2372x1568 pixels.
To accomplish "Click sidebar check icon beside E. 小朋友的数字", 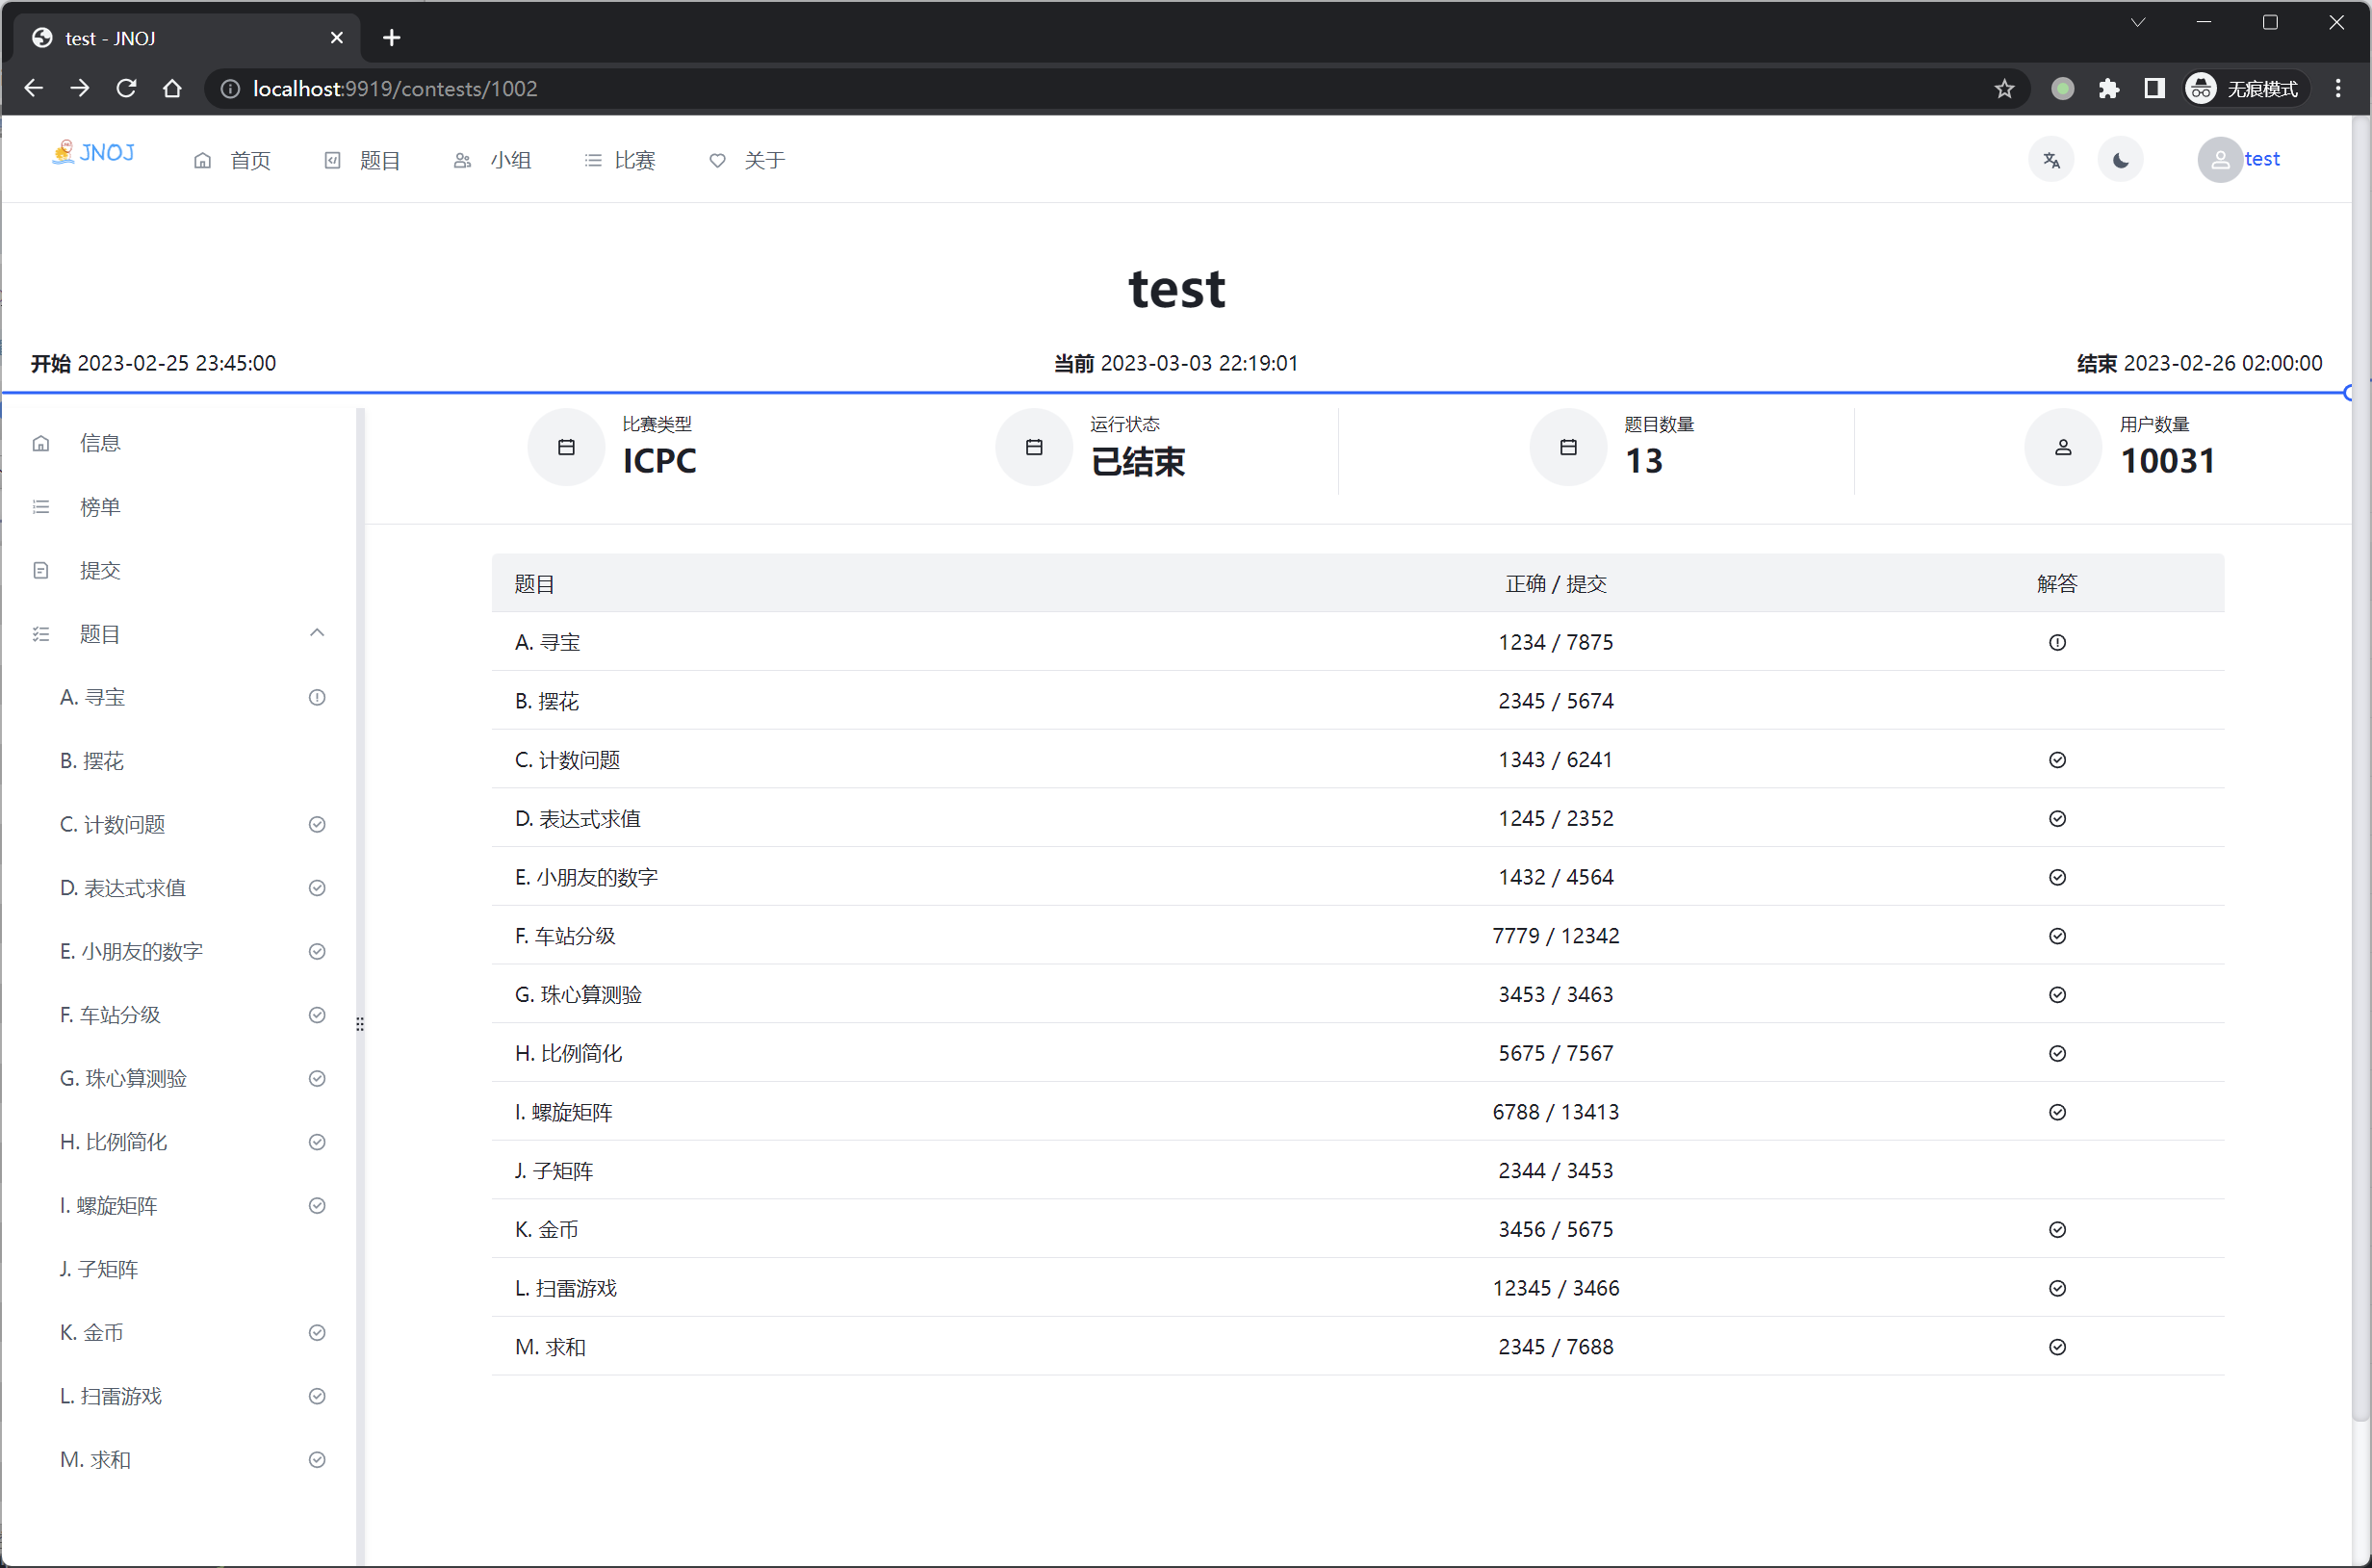I will 317,951.
